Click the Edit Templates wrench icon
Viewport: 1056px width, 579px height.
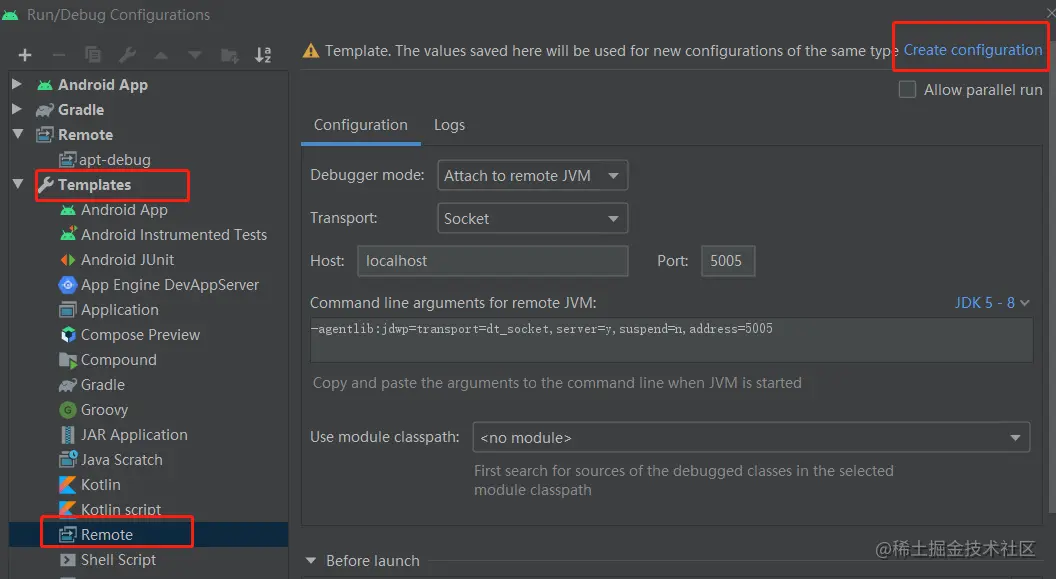[127, 55]
